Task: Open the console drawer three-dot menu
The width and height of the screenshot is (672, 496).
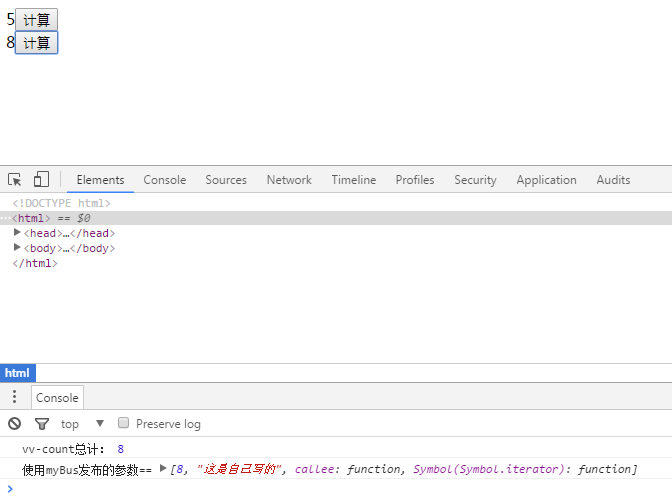Action: click(x=15, y=397)
